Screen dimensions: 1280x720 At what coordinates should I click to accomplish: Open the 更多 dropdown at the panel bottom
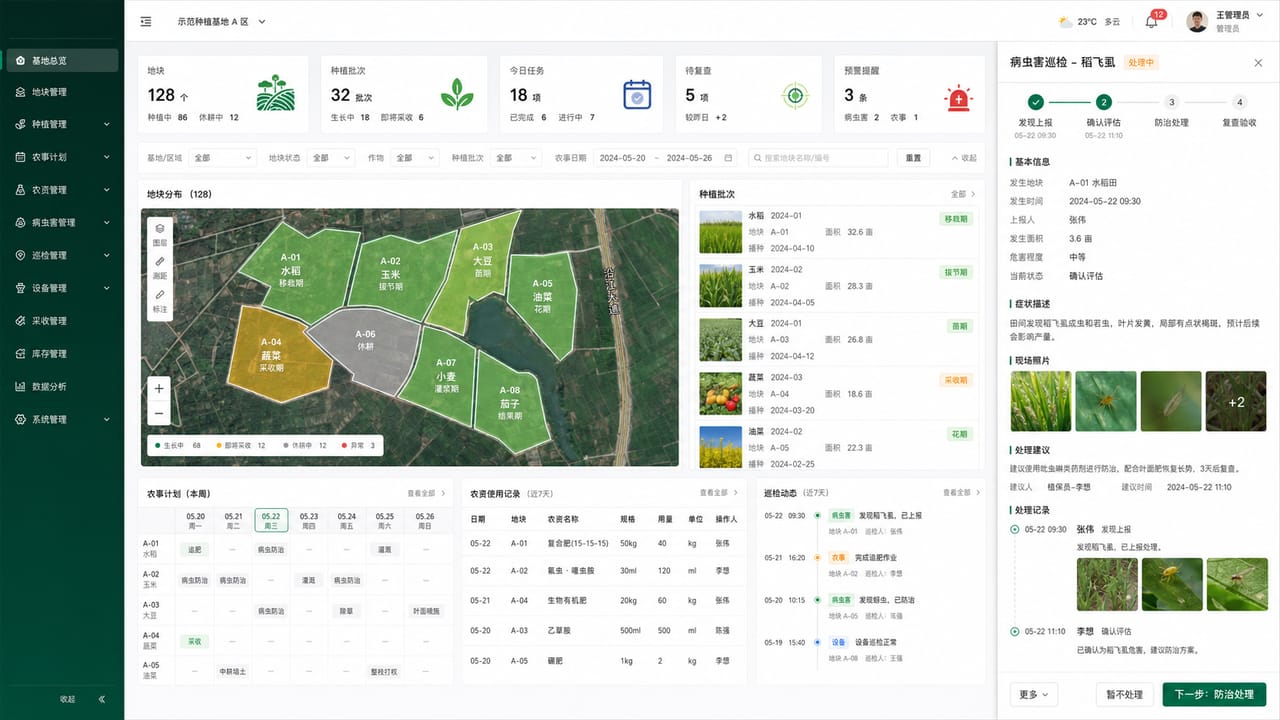[x=1034, y=694]
